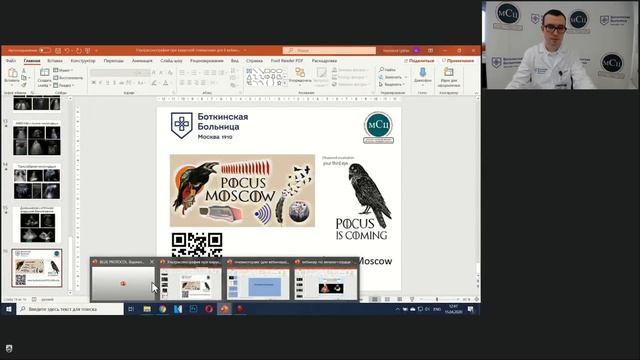
Task: Save the presentation with the diskette icon
Action: coord(58,51)
